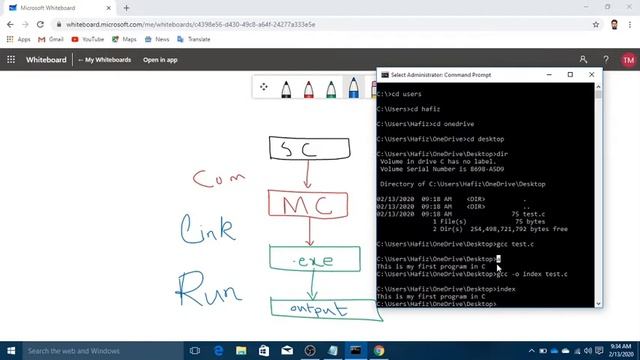Open the Office app launcher grid
The width and height of the screenshot is (640, 360).
(x=11, y=60)
